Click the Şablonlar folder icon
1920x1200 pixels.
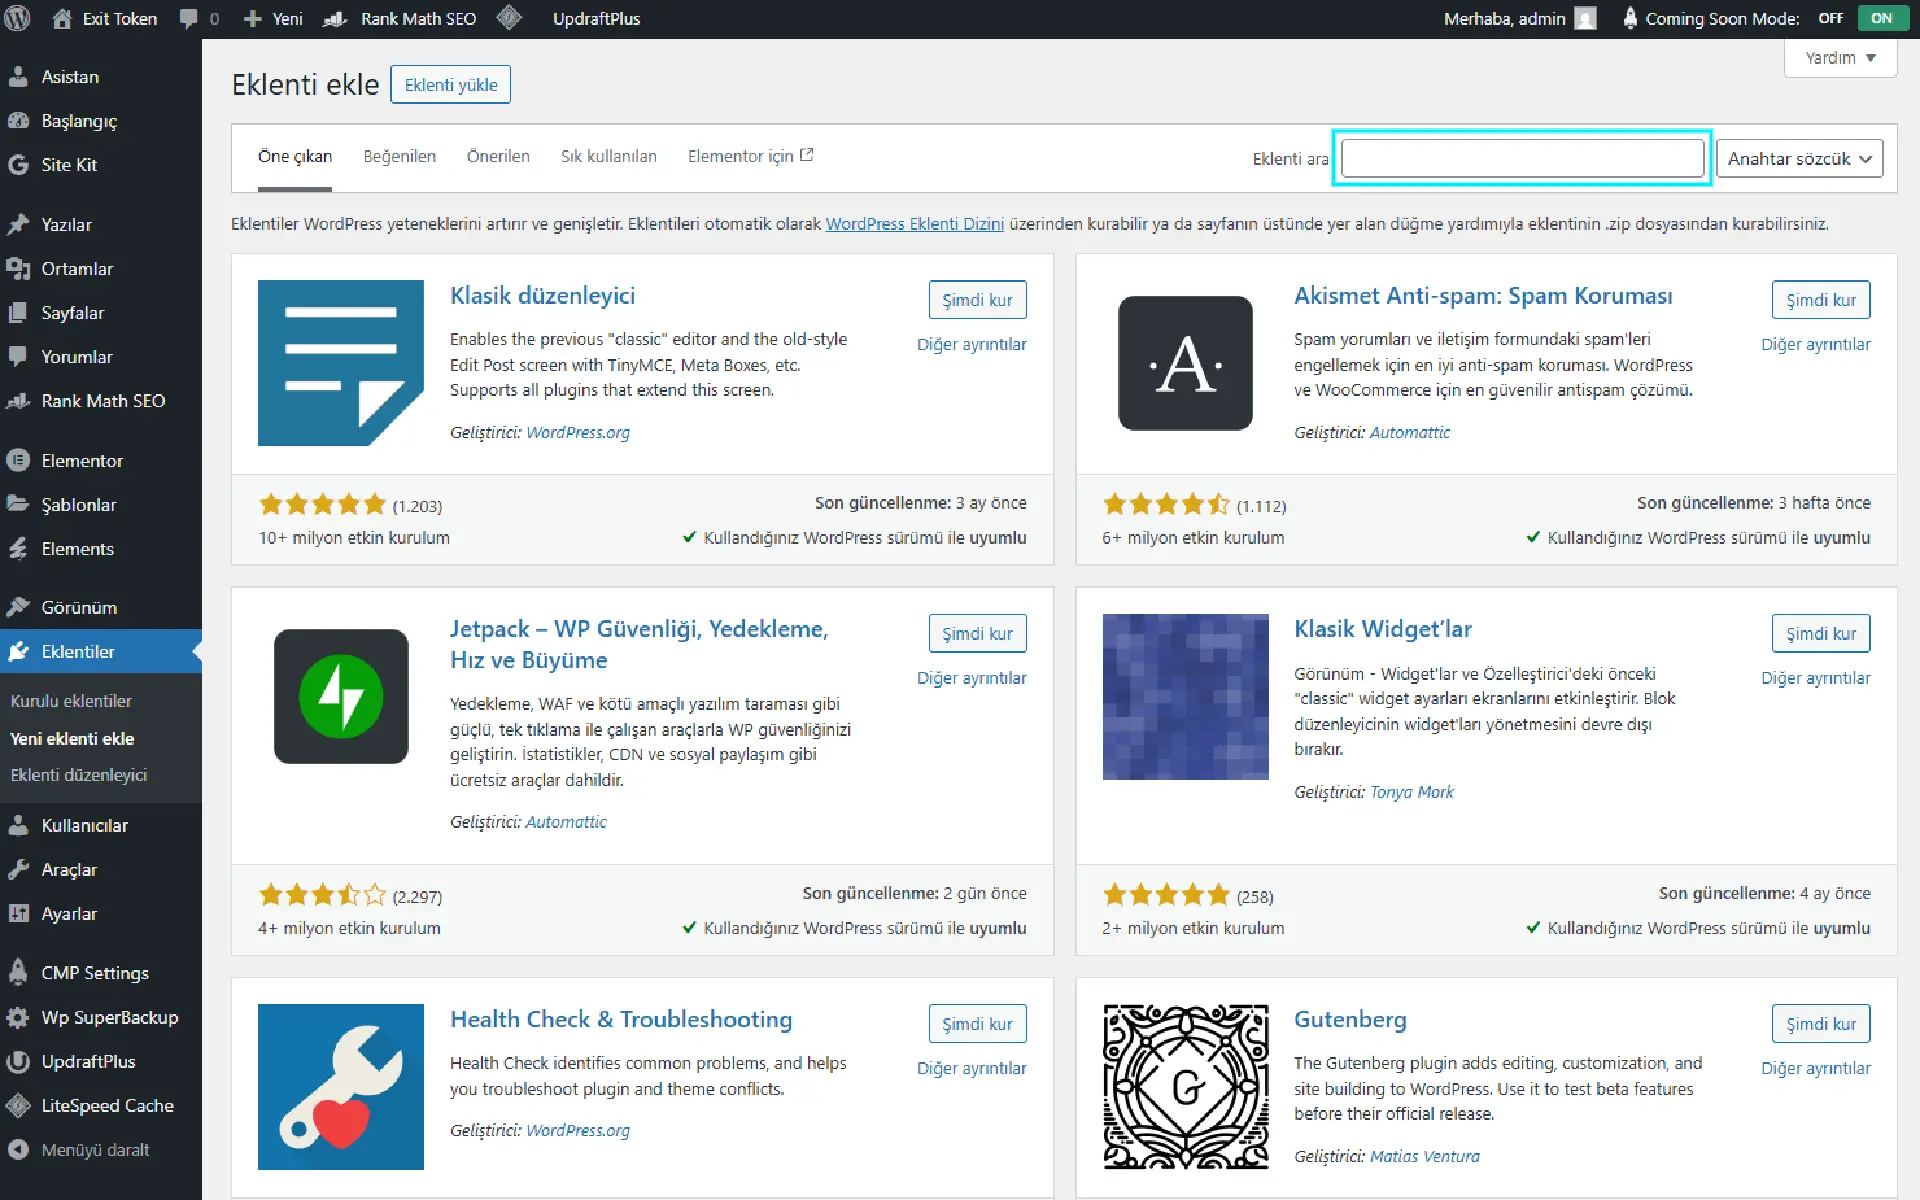[18, 504]
